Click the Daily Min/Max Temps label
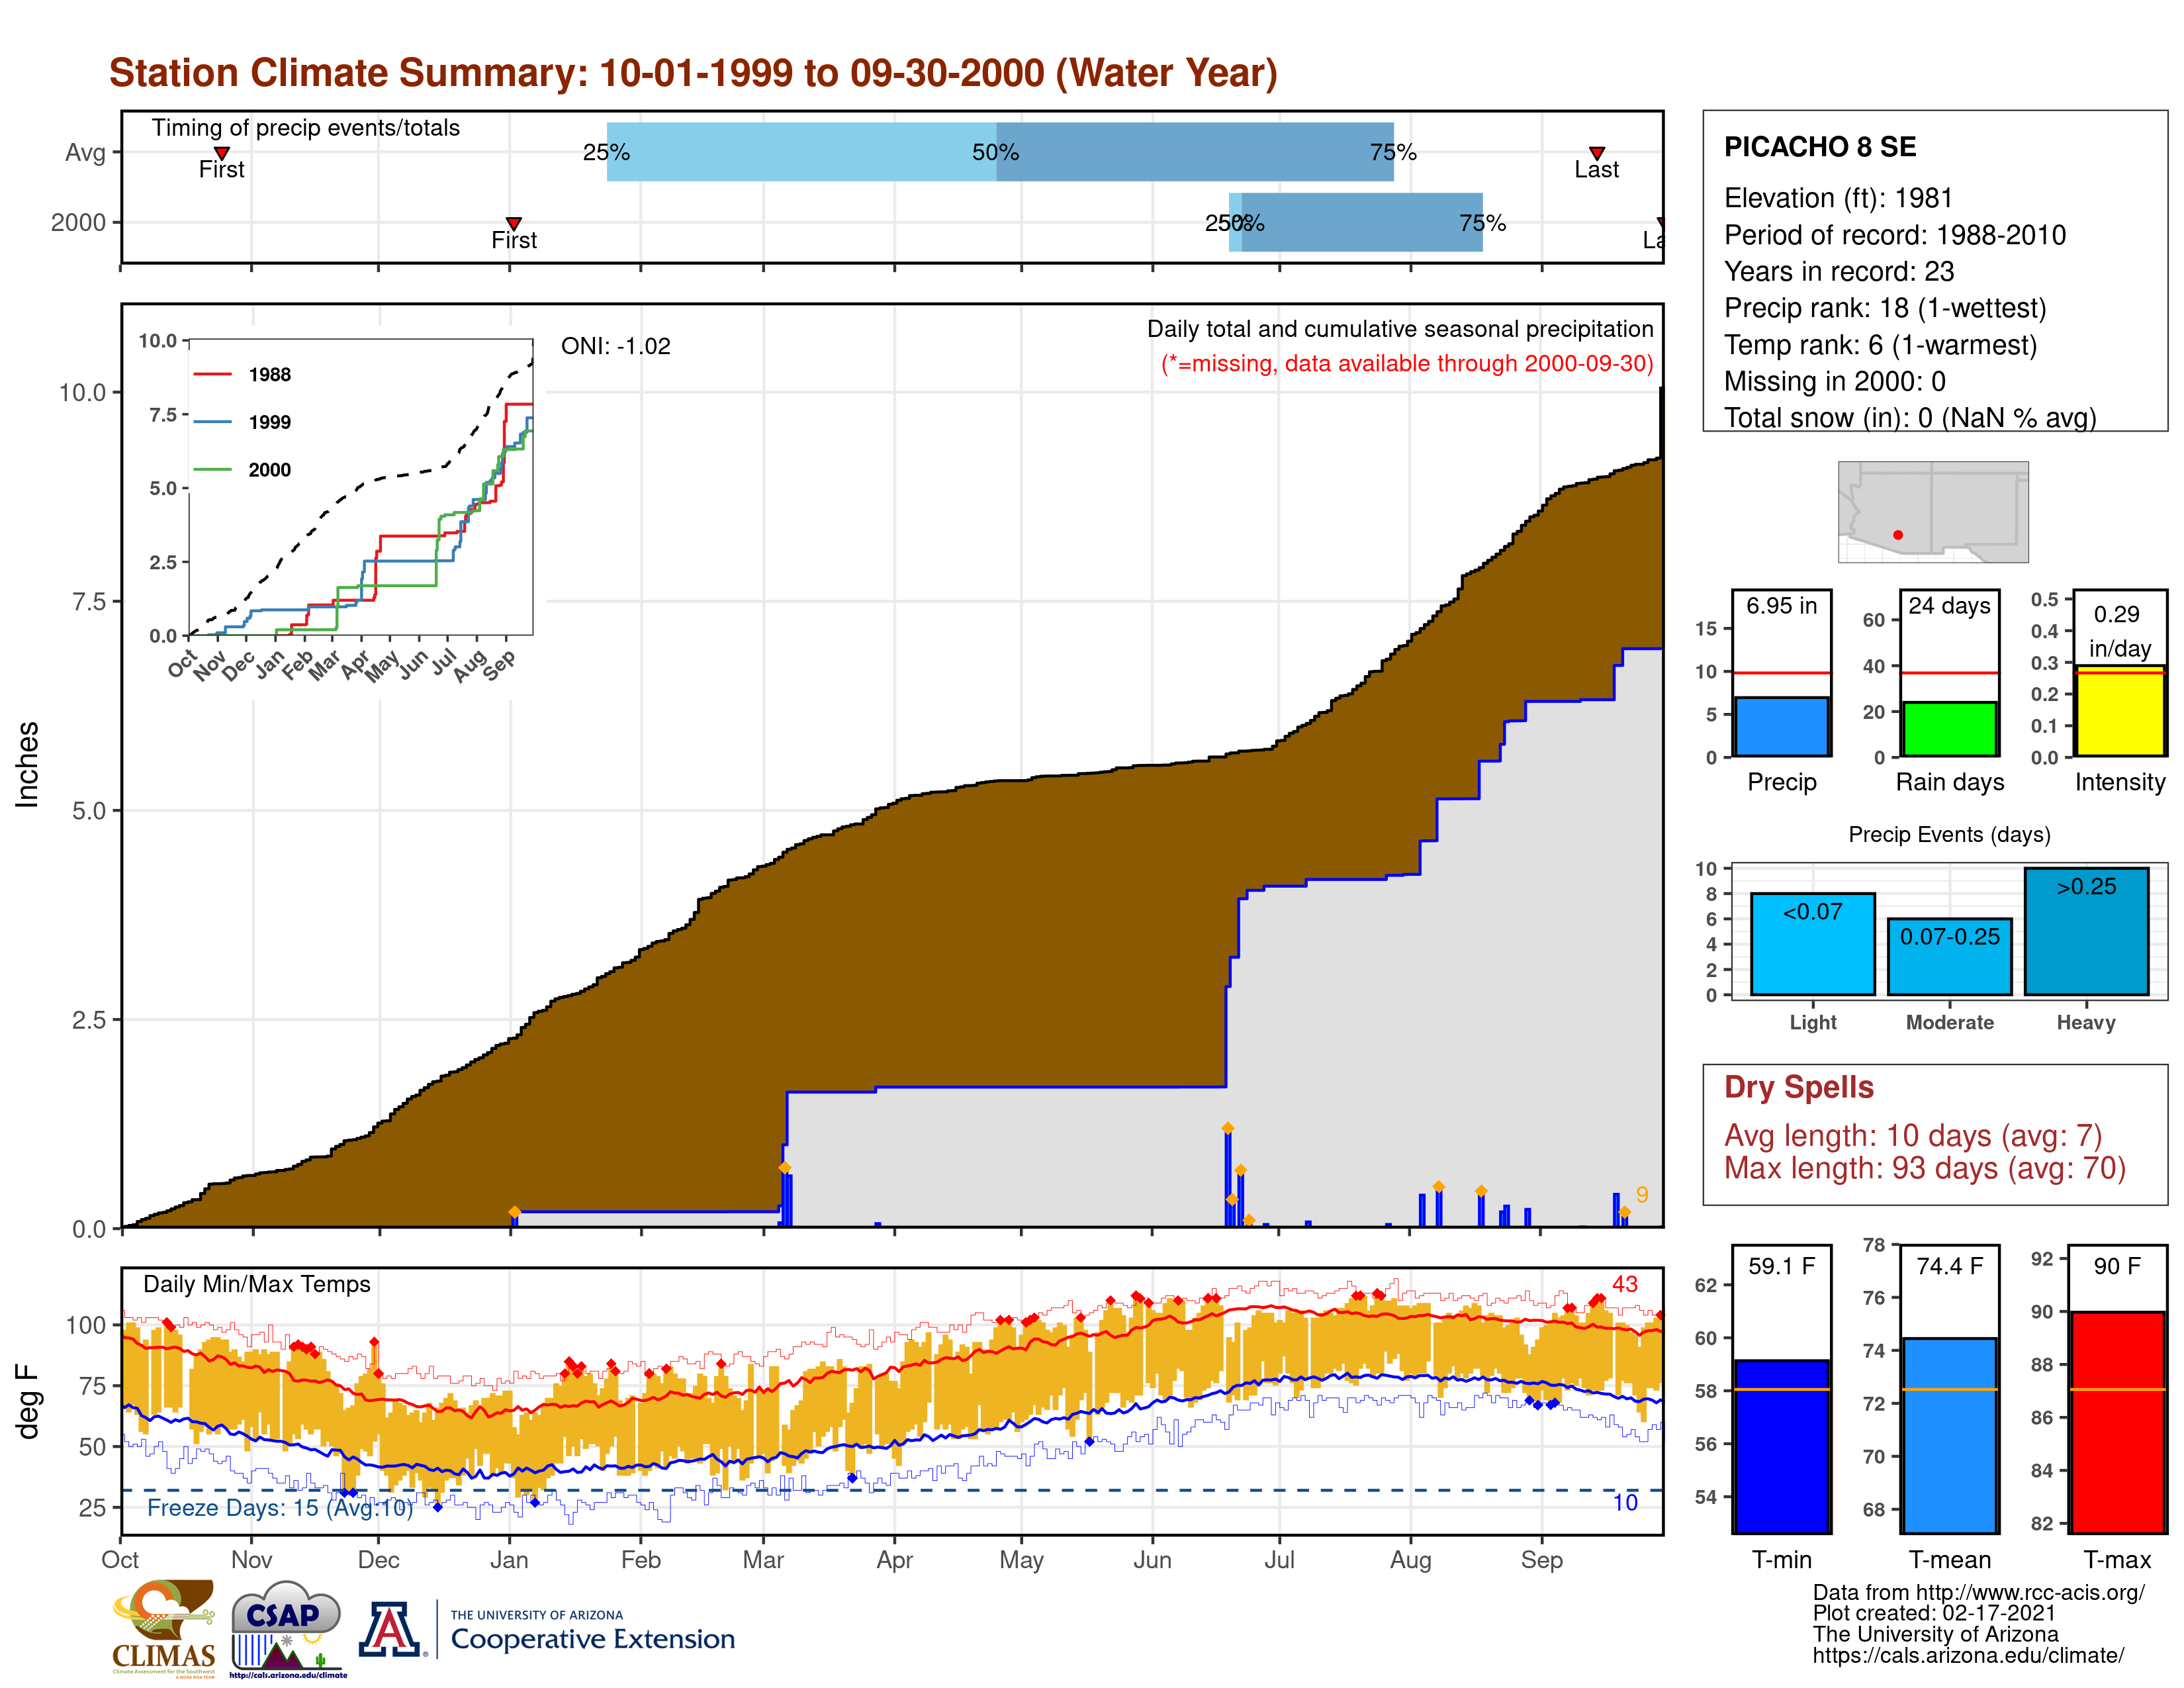This screenshot has height=1688, width=2184. [256, 1285]
